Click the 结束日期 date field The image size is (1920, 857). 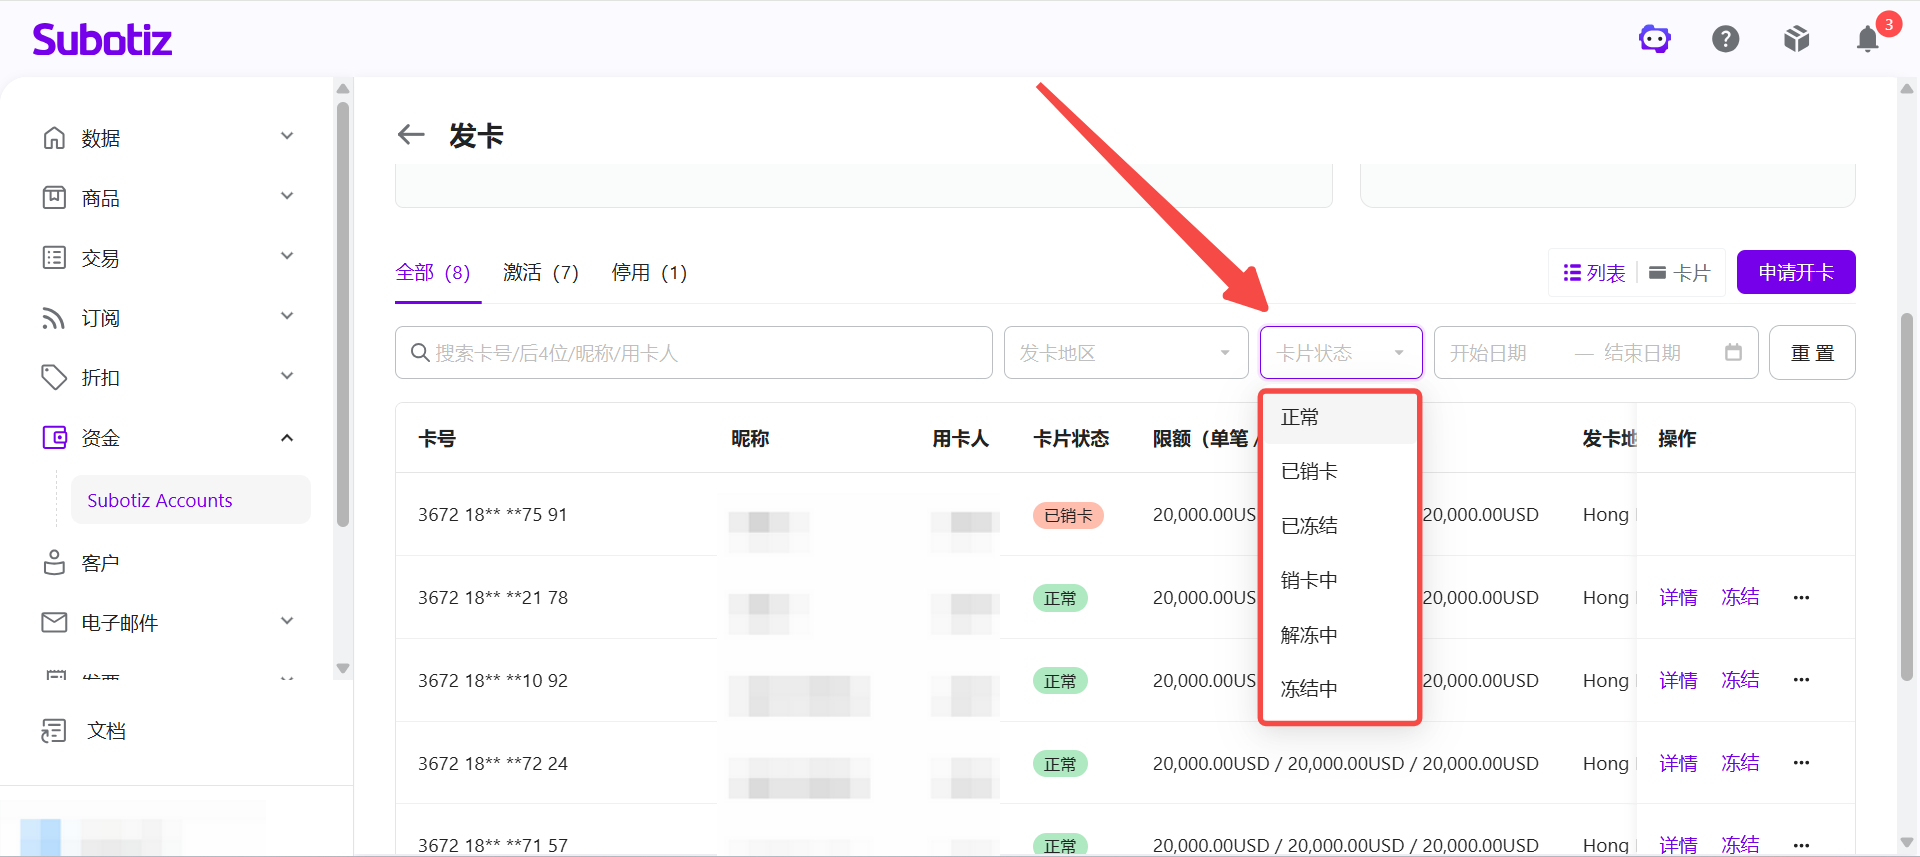click(1642, 352)
